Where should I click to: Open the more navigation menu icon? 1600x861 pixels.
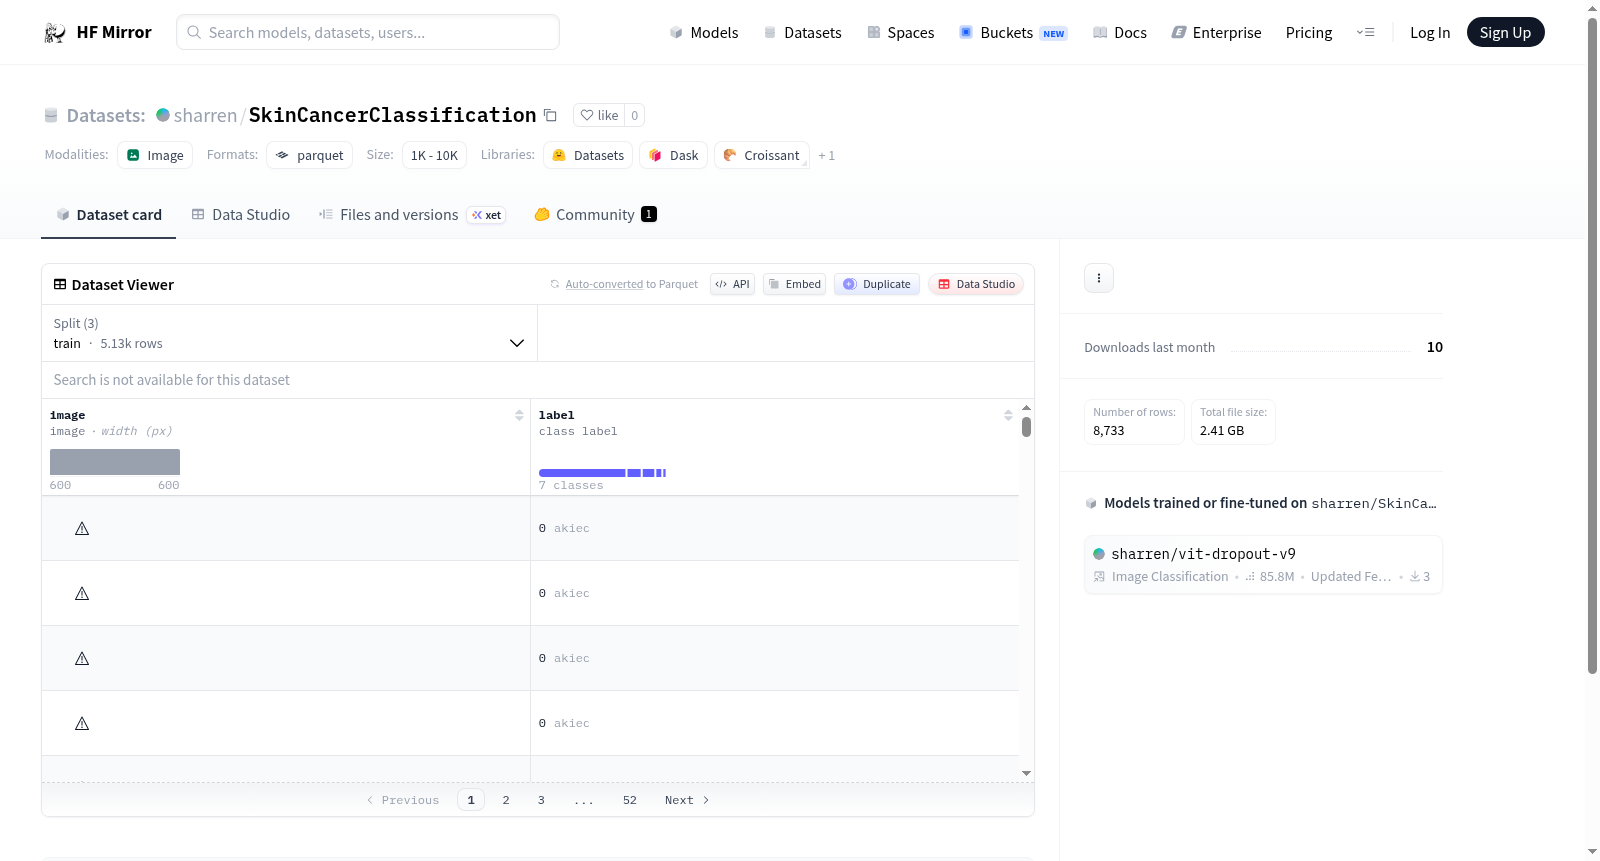click(x=1365, y=33)
